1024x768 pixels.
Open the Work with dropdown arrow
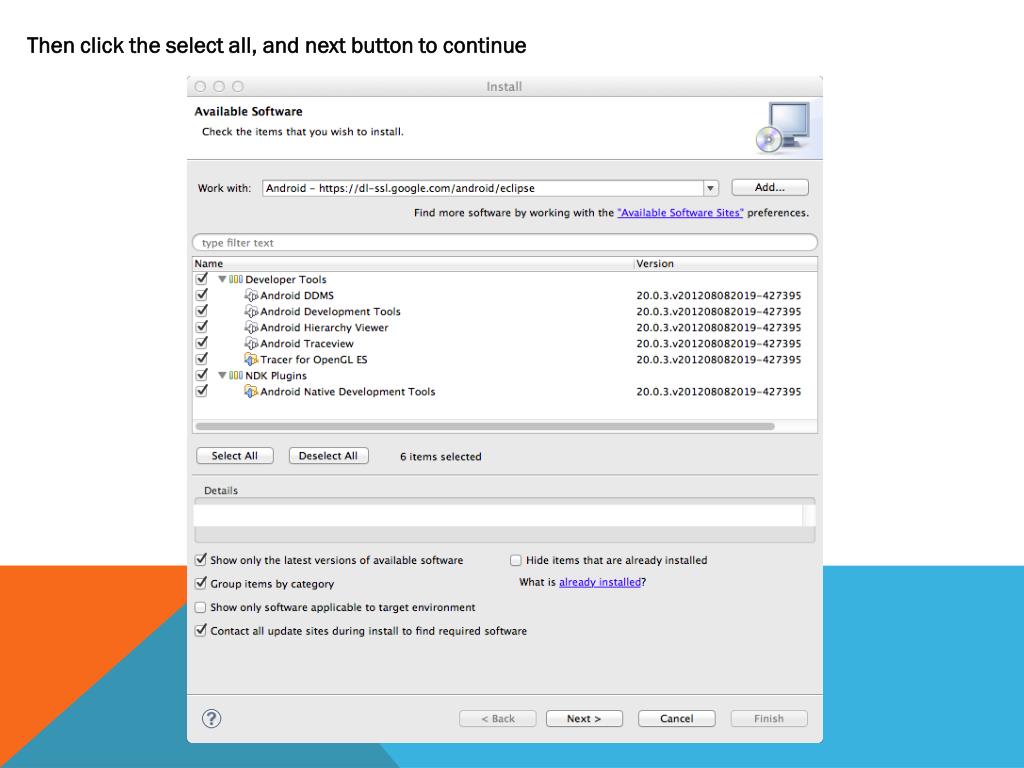coord(711,188)
